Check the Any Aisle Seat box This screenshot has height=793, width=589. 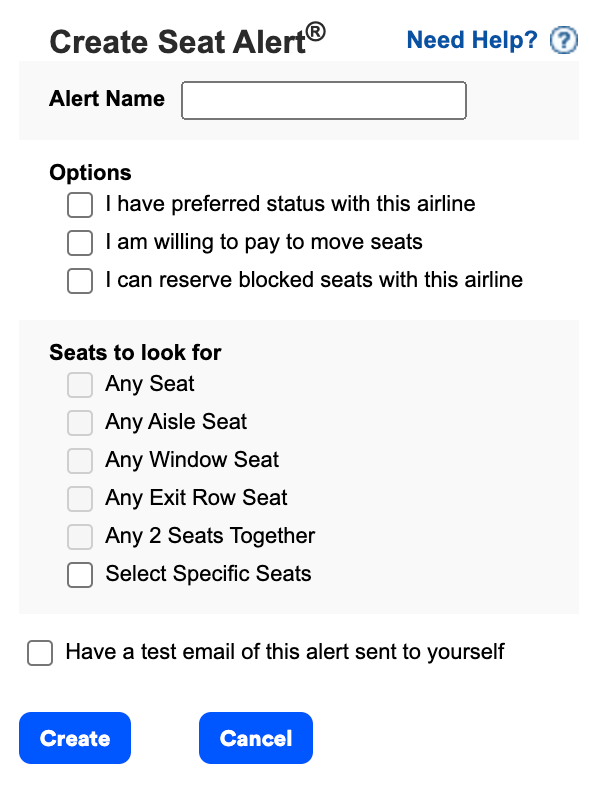tap(80, 423)
